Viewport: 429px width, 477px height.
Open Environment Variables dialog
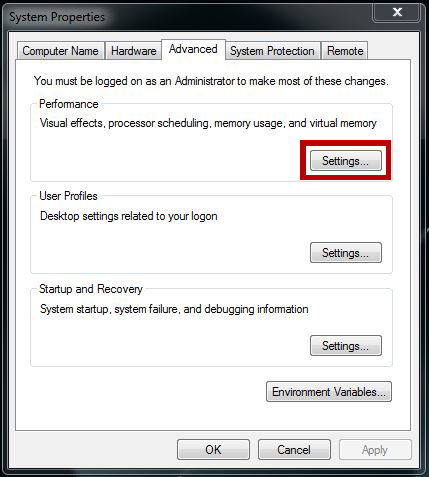(329, 392)
